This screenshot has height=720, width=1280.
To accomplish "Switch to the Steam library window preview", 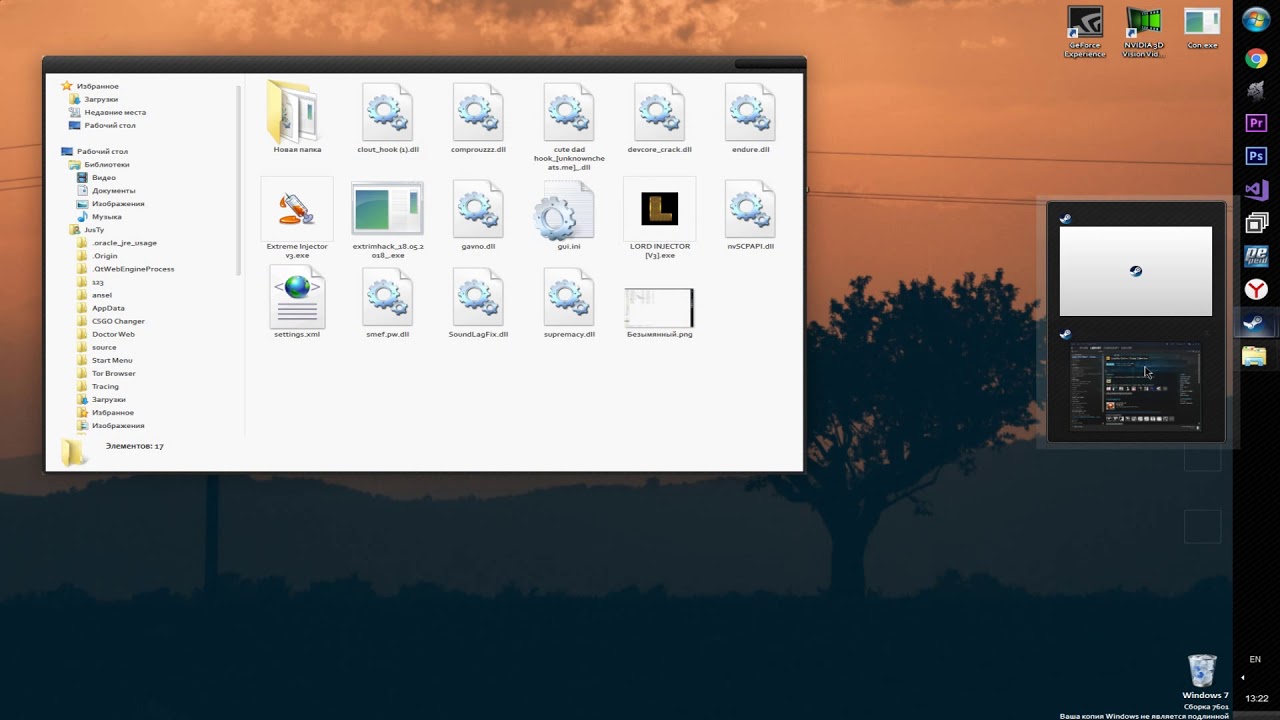I will click(x=1136, y=386).
